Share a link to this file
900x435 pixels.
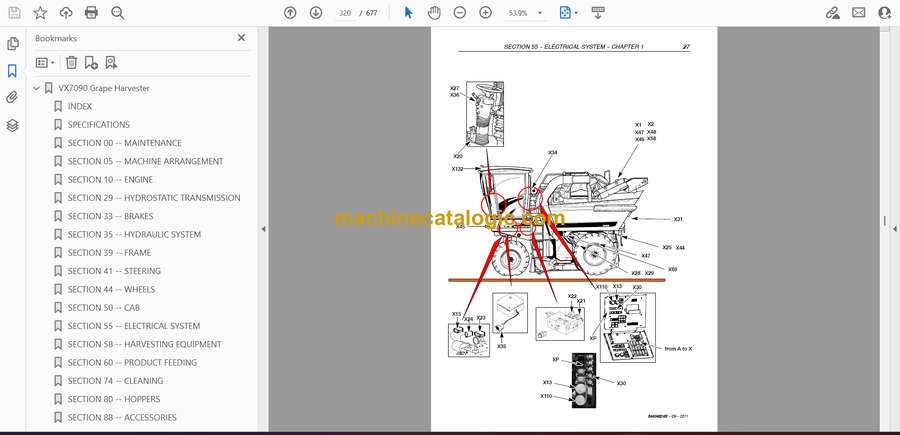tap(833, 13)
